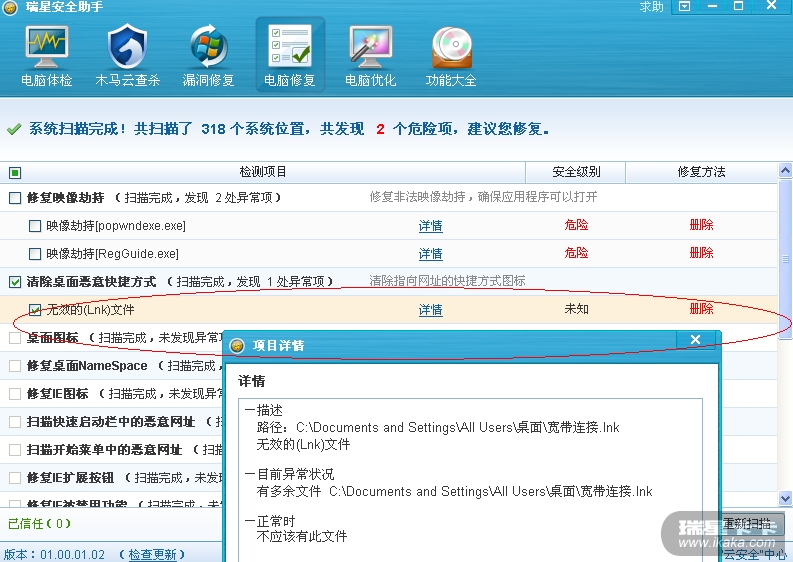Open the title bar dropdown menu button
The image size is (793, 562).
(684, 6)
